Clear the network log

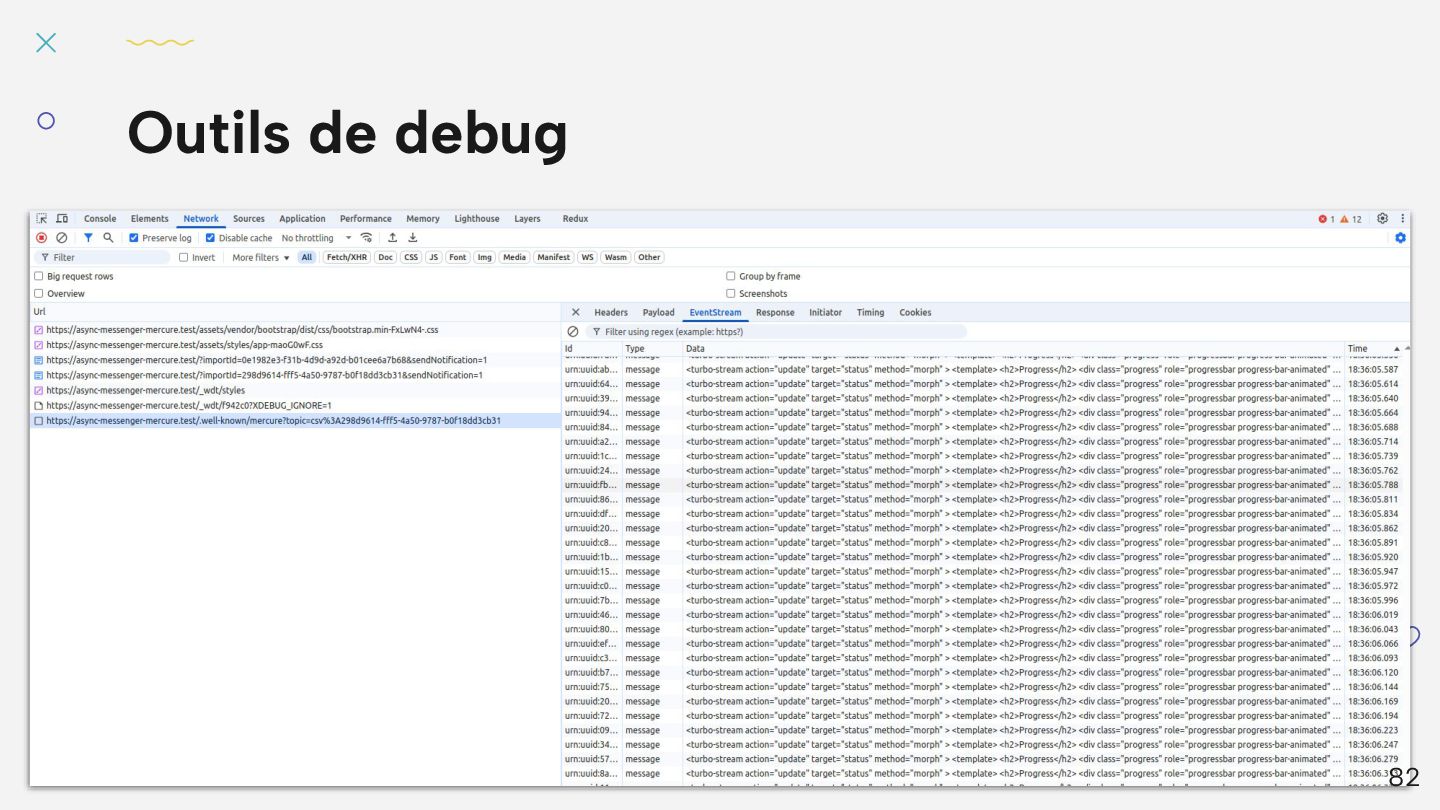(x=62, y=238)
